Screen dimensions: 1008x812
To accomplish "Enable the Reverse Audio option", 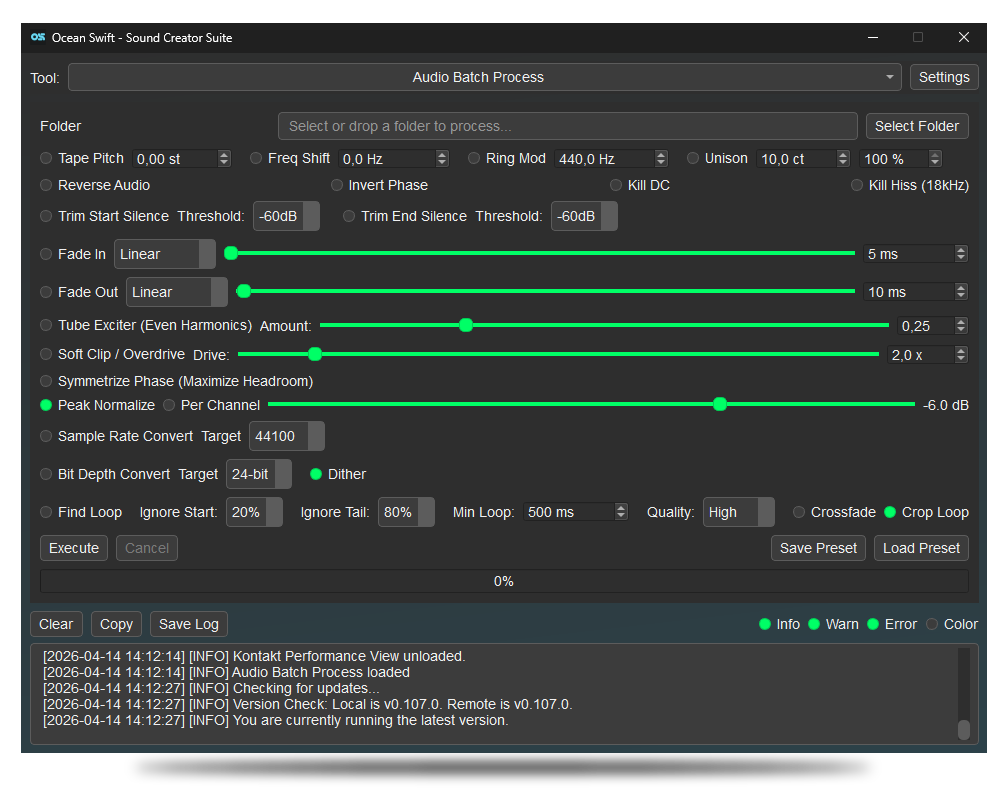I will [x=46, y=185].
